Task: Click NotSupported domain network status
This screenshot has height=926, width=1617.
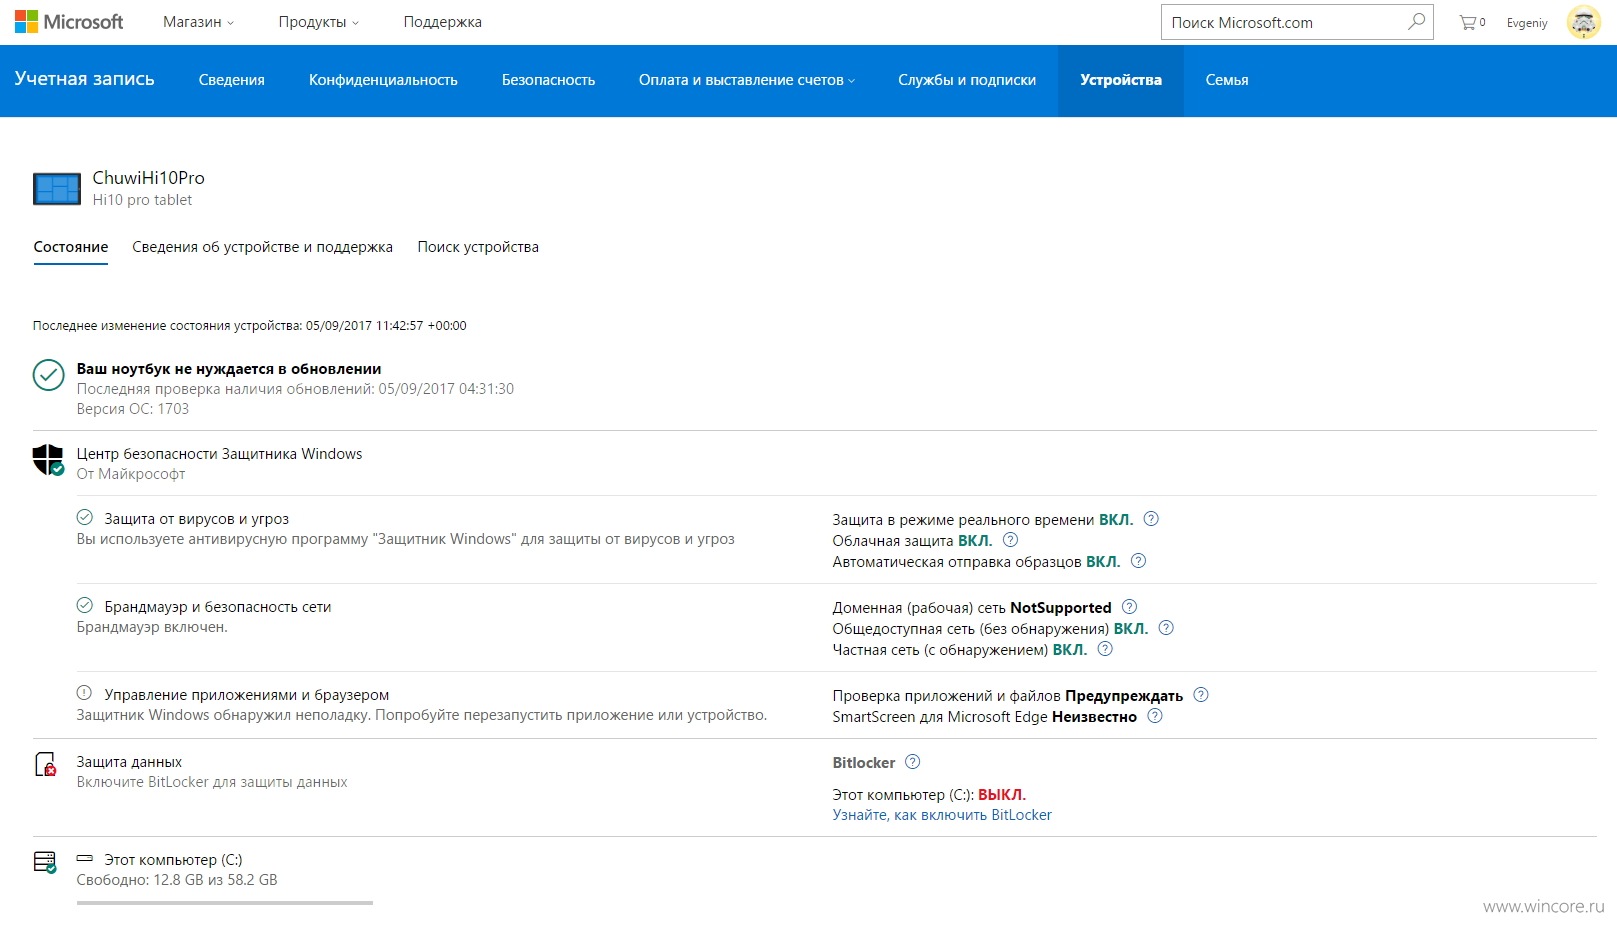Action: pos(1061,608)
